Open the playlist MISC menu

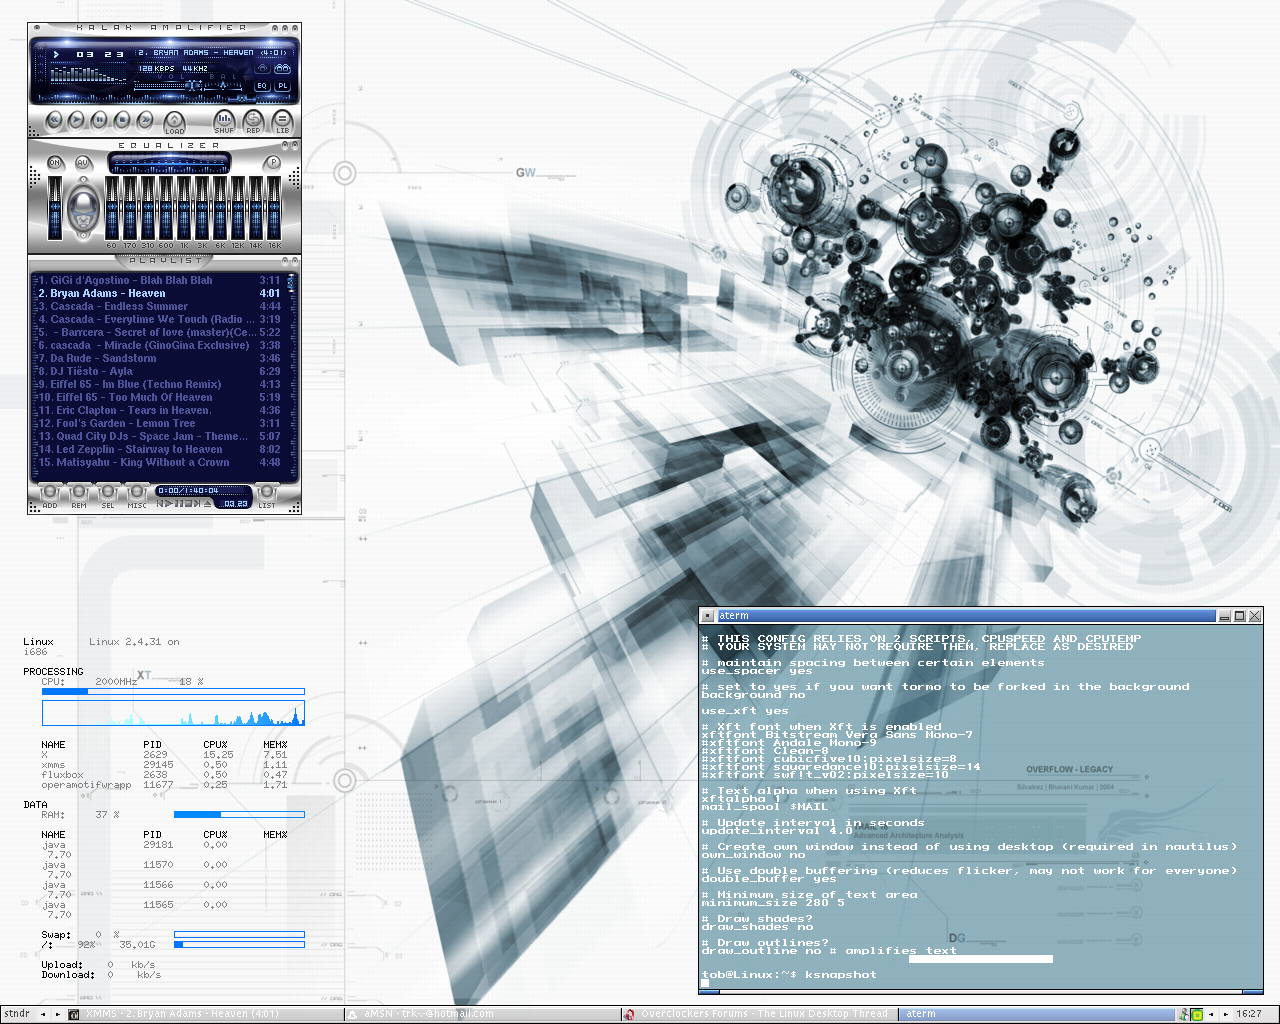click(137, 494)
